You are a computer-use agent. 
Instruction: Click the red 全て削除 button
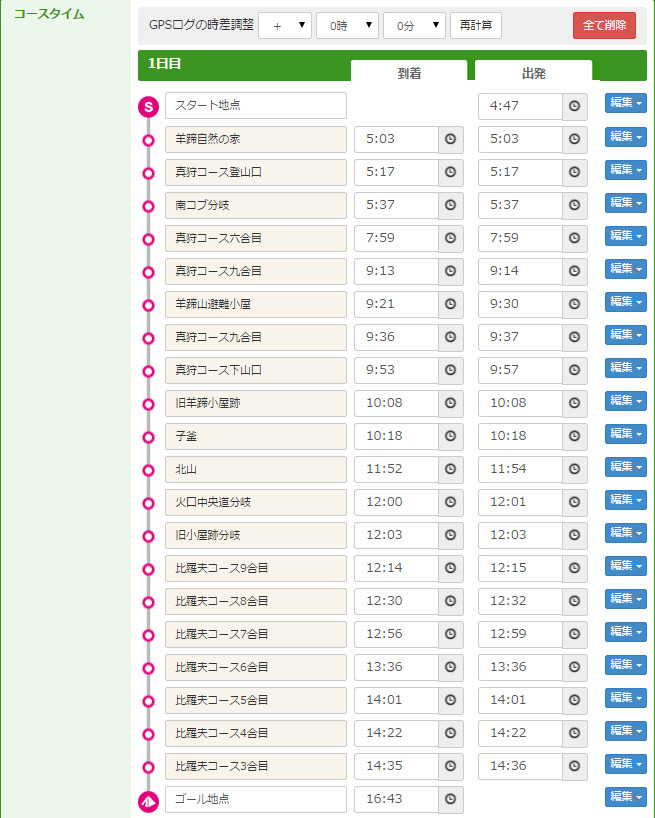604,26
